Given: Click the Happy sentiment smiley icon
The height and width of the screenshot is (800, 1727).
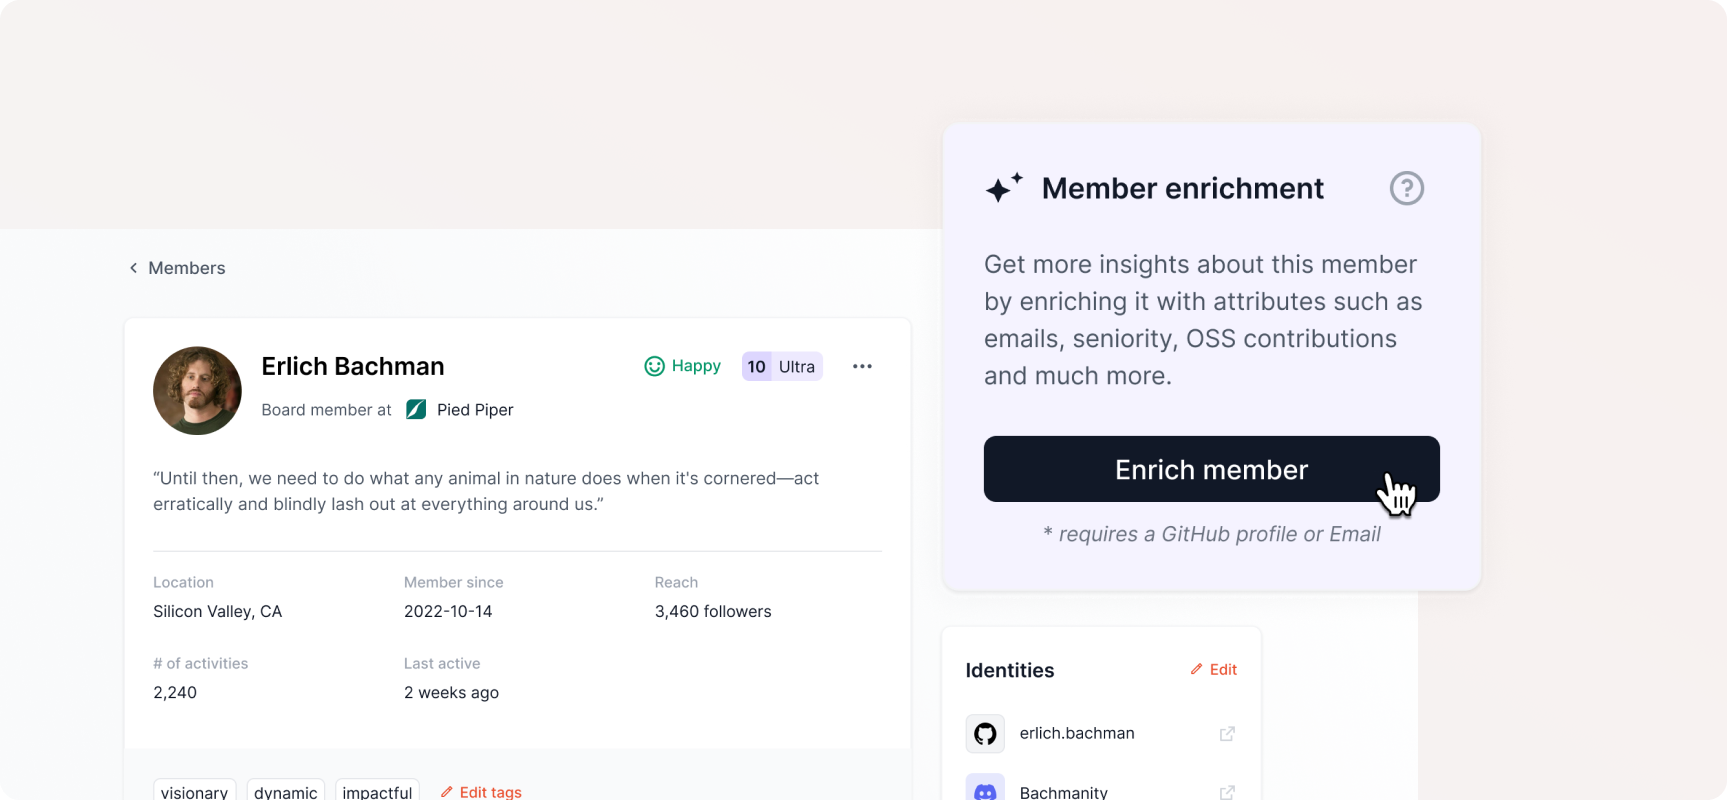Looking at the screenshot, I should click(x=654, y=367).
